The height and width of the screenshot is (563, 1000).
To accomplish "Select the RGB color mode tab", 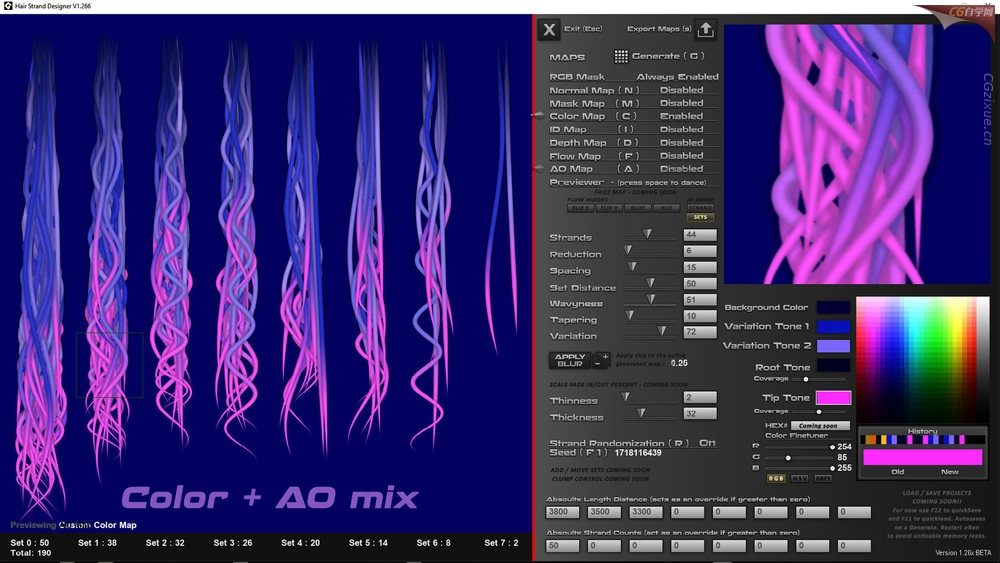I will point(776,479).
